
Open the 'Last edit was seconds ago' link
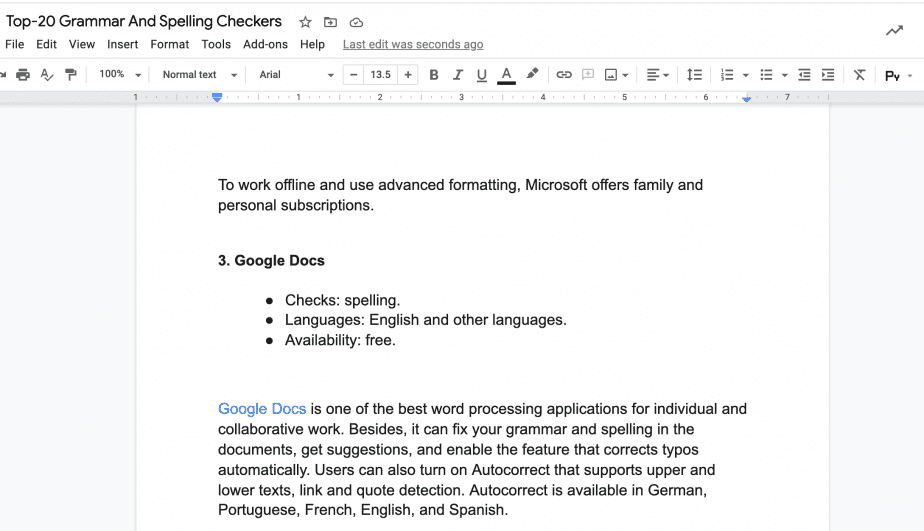pyautogui.click(x=413, y=44)
